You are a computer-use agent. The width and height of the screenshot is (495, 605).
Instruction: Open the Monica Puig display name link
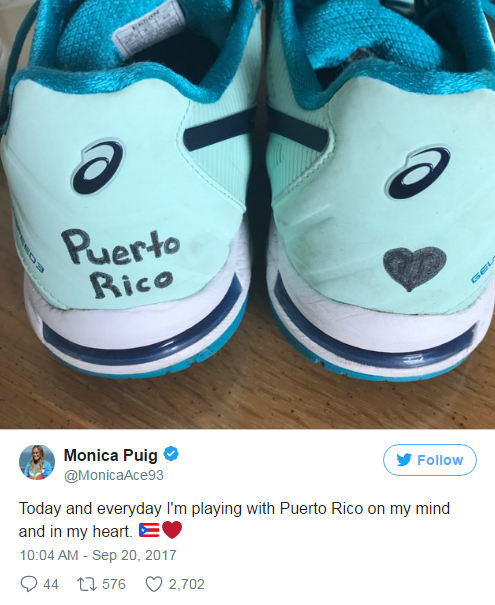pyautogui.click(x=111, y=455)
